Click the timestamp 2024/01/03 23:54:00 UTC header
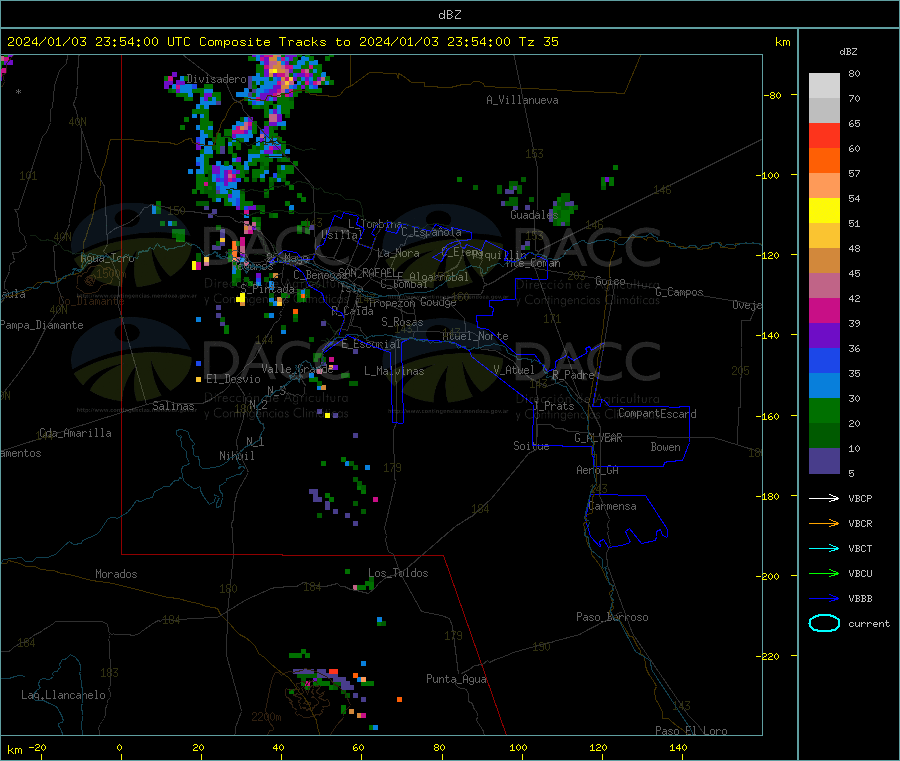Viewport: 900px width, 761px height. (x=99, y=42)
